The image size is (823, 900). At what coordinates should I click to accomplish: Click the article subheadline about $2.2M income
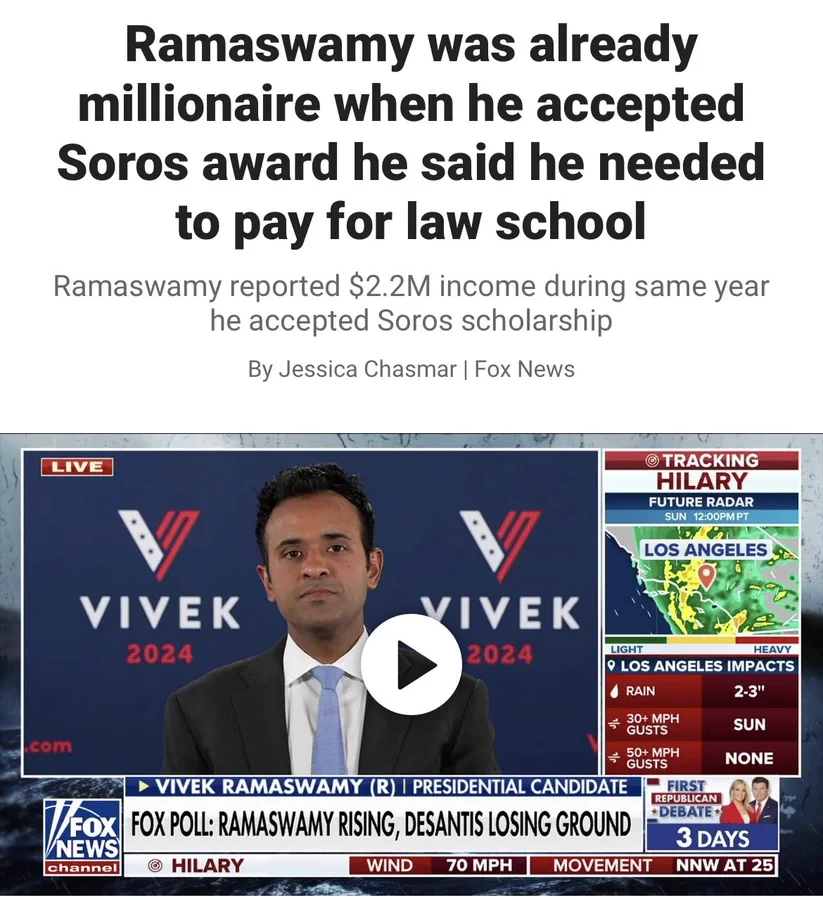pos(412,303)
